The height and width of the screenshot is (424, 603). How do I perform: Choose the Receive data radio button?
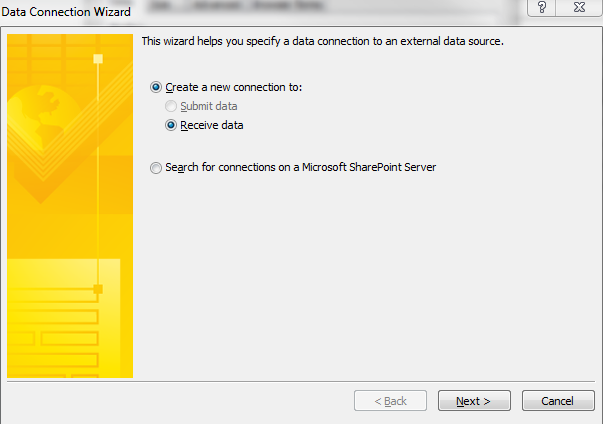click(x=171, y=125)
